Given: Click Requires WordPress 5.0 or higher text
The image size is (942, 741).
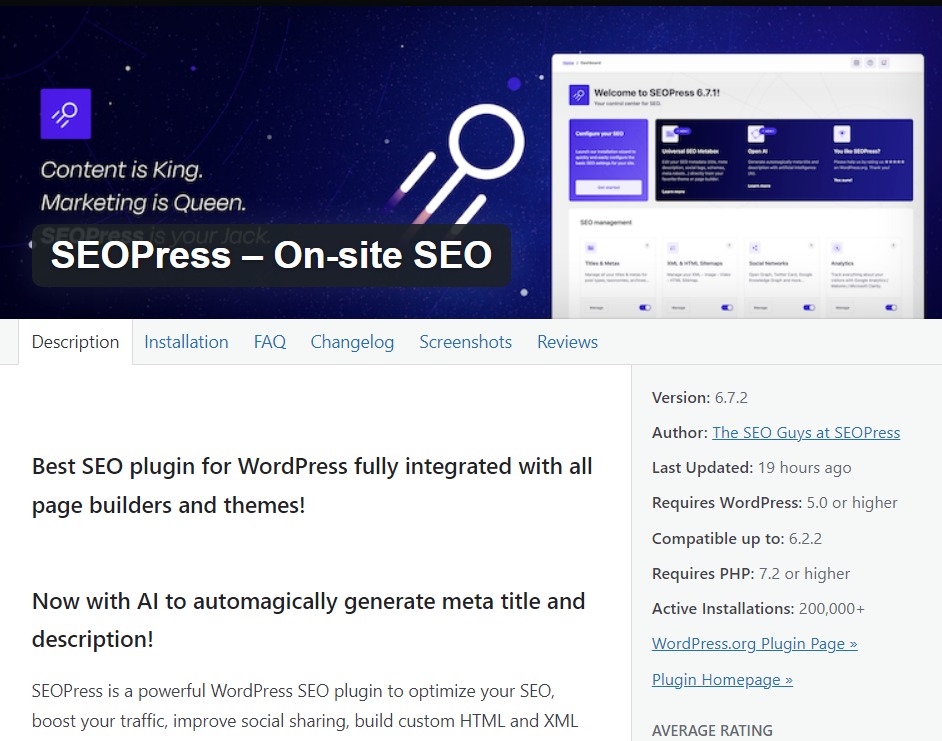Looking at the screenshot, I should click(x=774, y=502).
